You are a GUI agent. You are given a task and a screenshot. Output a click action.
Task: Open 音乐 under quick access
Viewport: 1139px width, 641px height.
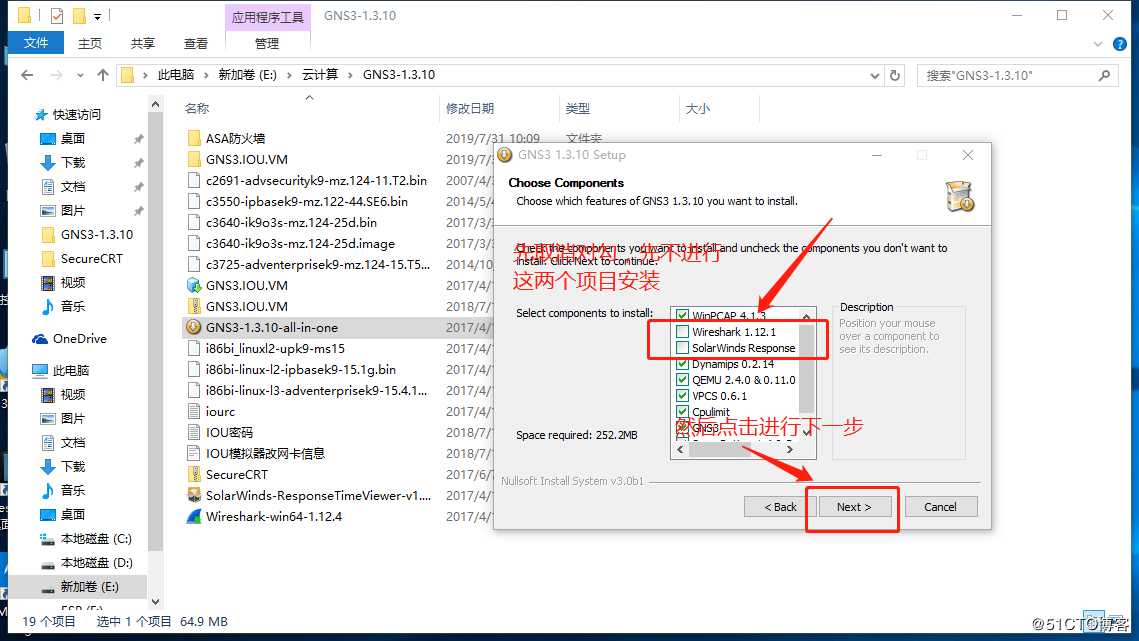pyautogui.click(x=73, y=306)
